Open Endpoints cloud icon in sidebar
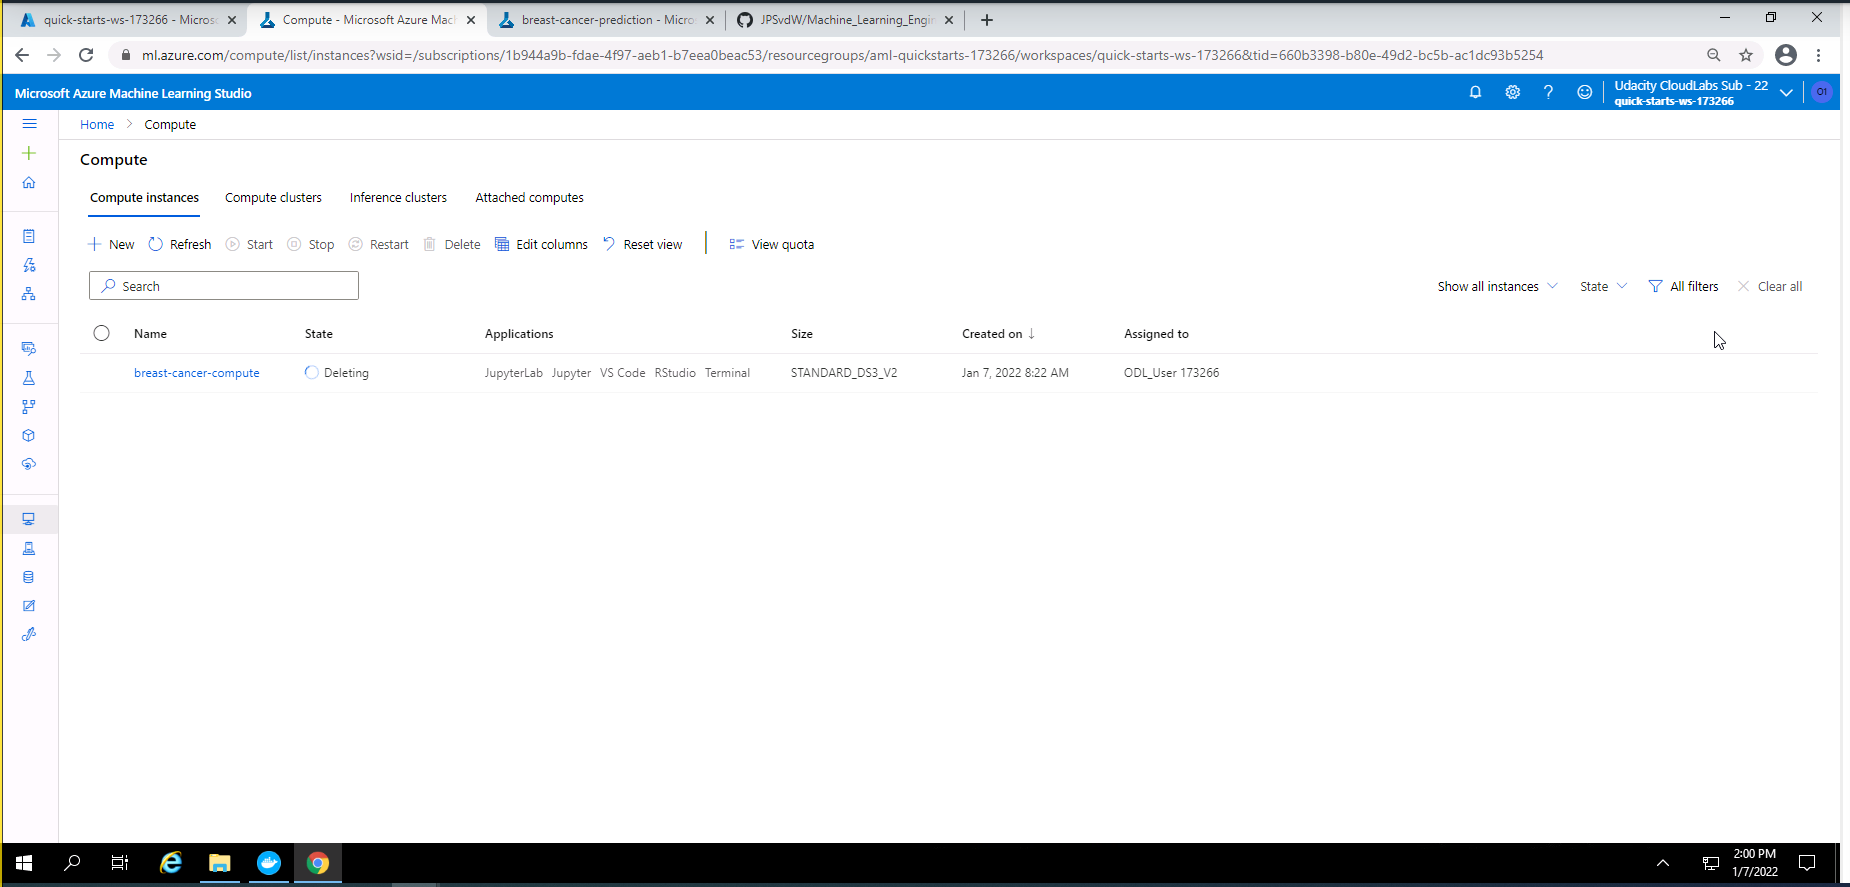 [29, 464]
